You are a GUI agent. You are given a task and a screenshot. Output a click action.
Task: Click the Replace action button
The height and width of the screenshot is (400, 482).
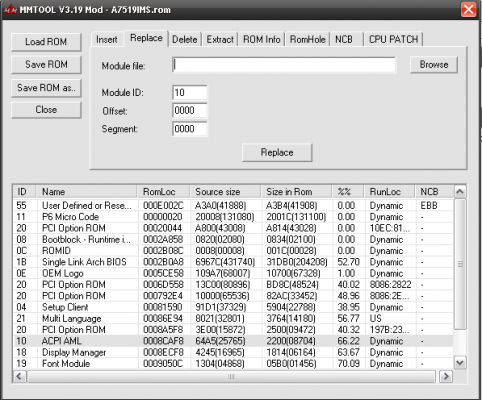coord(277,152)
